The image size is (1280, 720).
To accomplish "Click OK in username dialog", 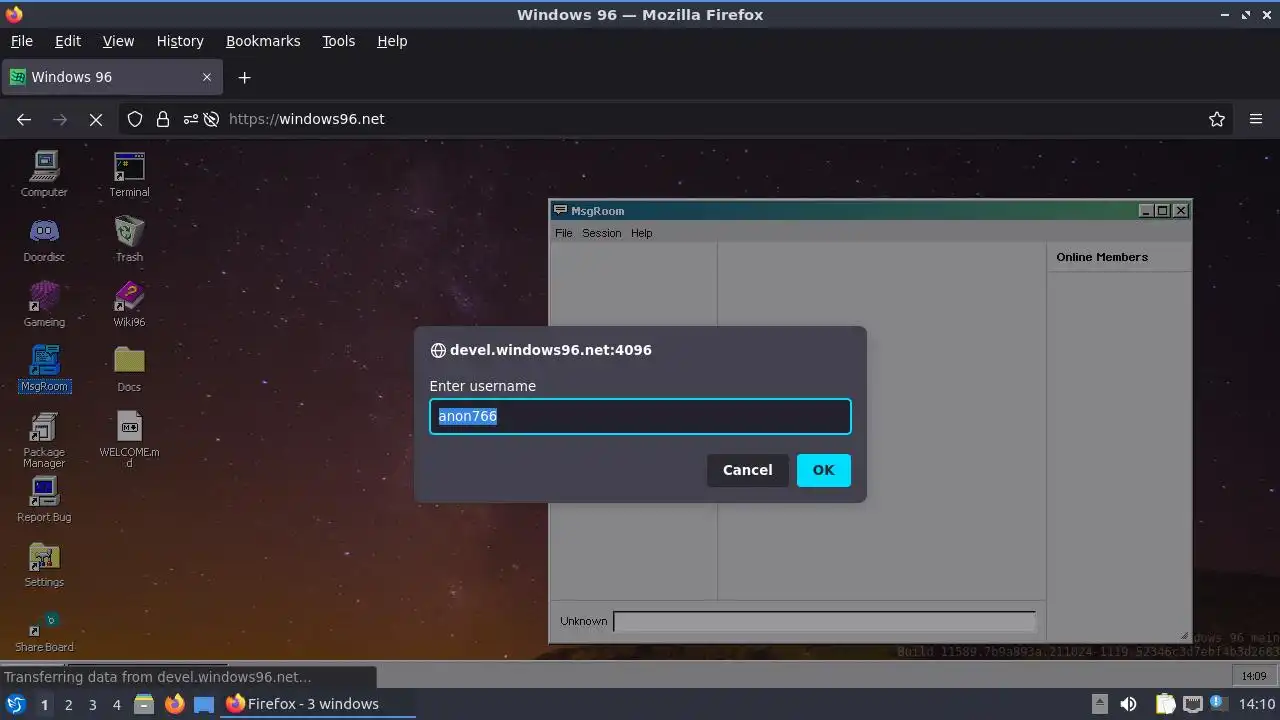I will click(823, 470).
